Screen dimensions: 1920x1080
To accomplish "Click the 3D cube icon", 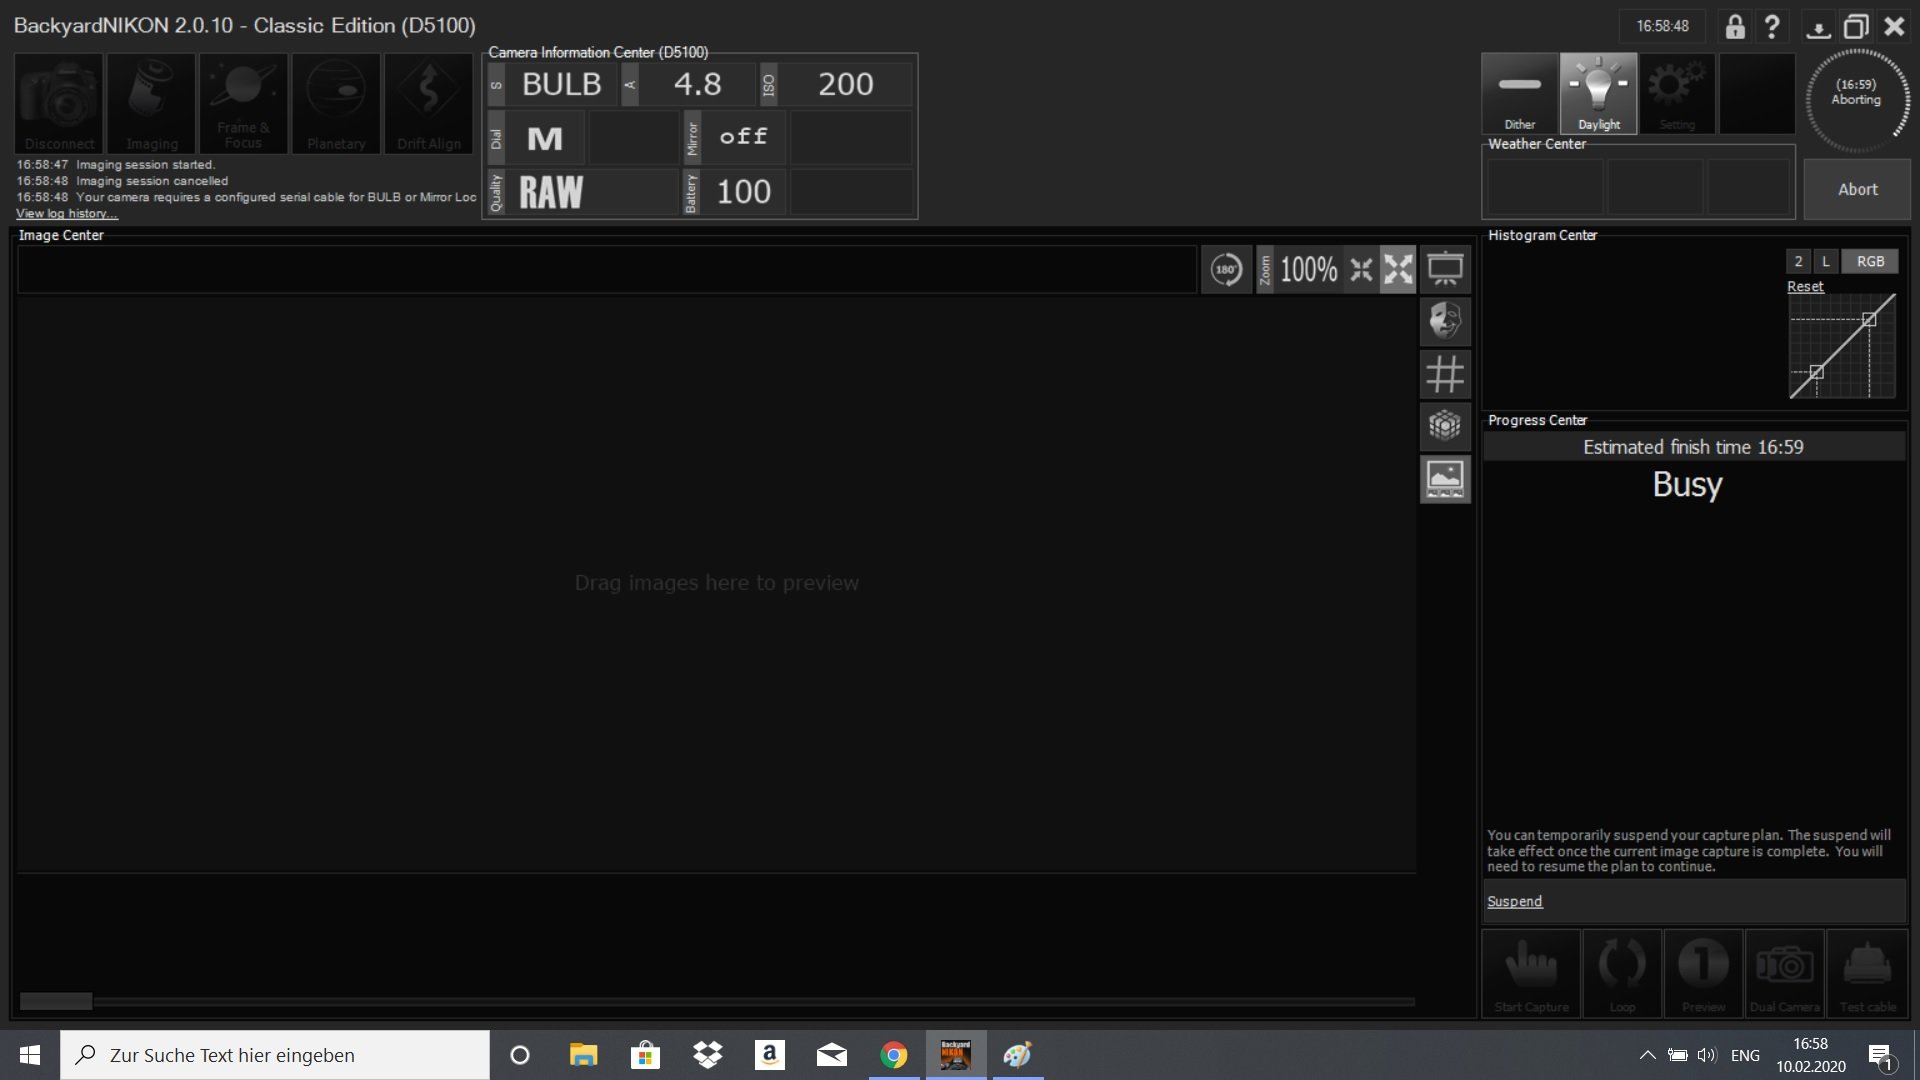I will (x=1445, y=426).
